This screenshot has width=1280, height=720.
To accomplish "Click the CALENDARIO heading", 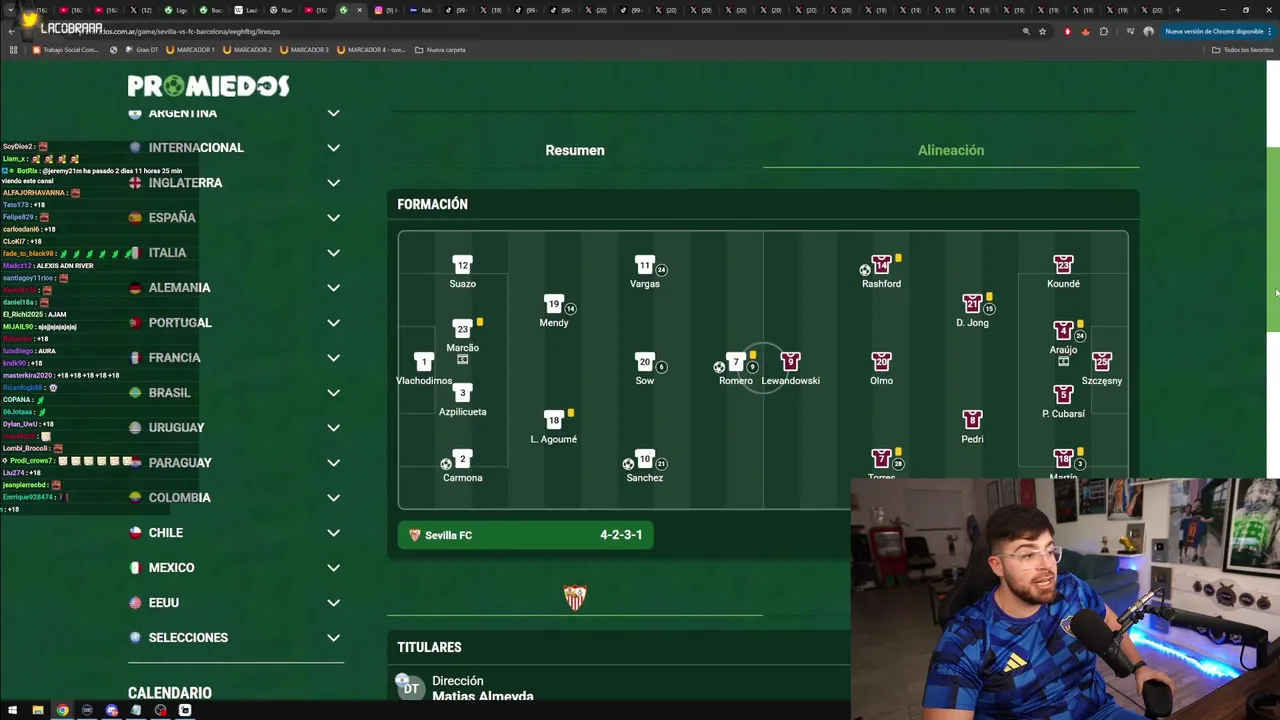I will pyautogui.click(x=170, y=693).
